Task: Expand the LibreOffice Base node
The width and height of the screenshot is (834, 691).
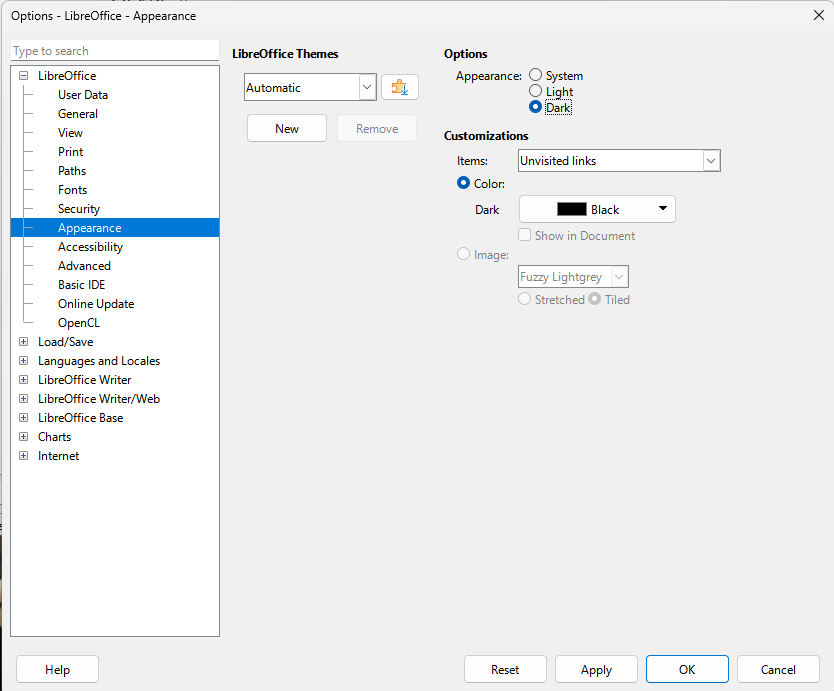Action: coord(23,418)
